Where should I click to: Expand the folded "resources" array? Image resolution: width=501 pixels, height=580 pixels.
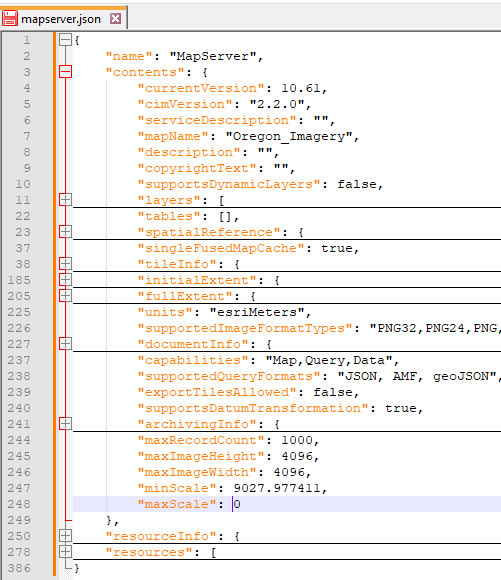coord(65,552)
